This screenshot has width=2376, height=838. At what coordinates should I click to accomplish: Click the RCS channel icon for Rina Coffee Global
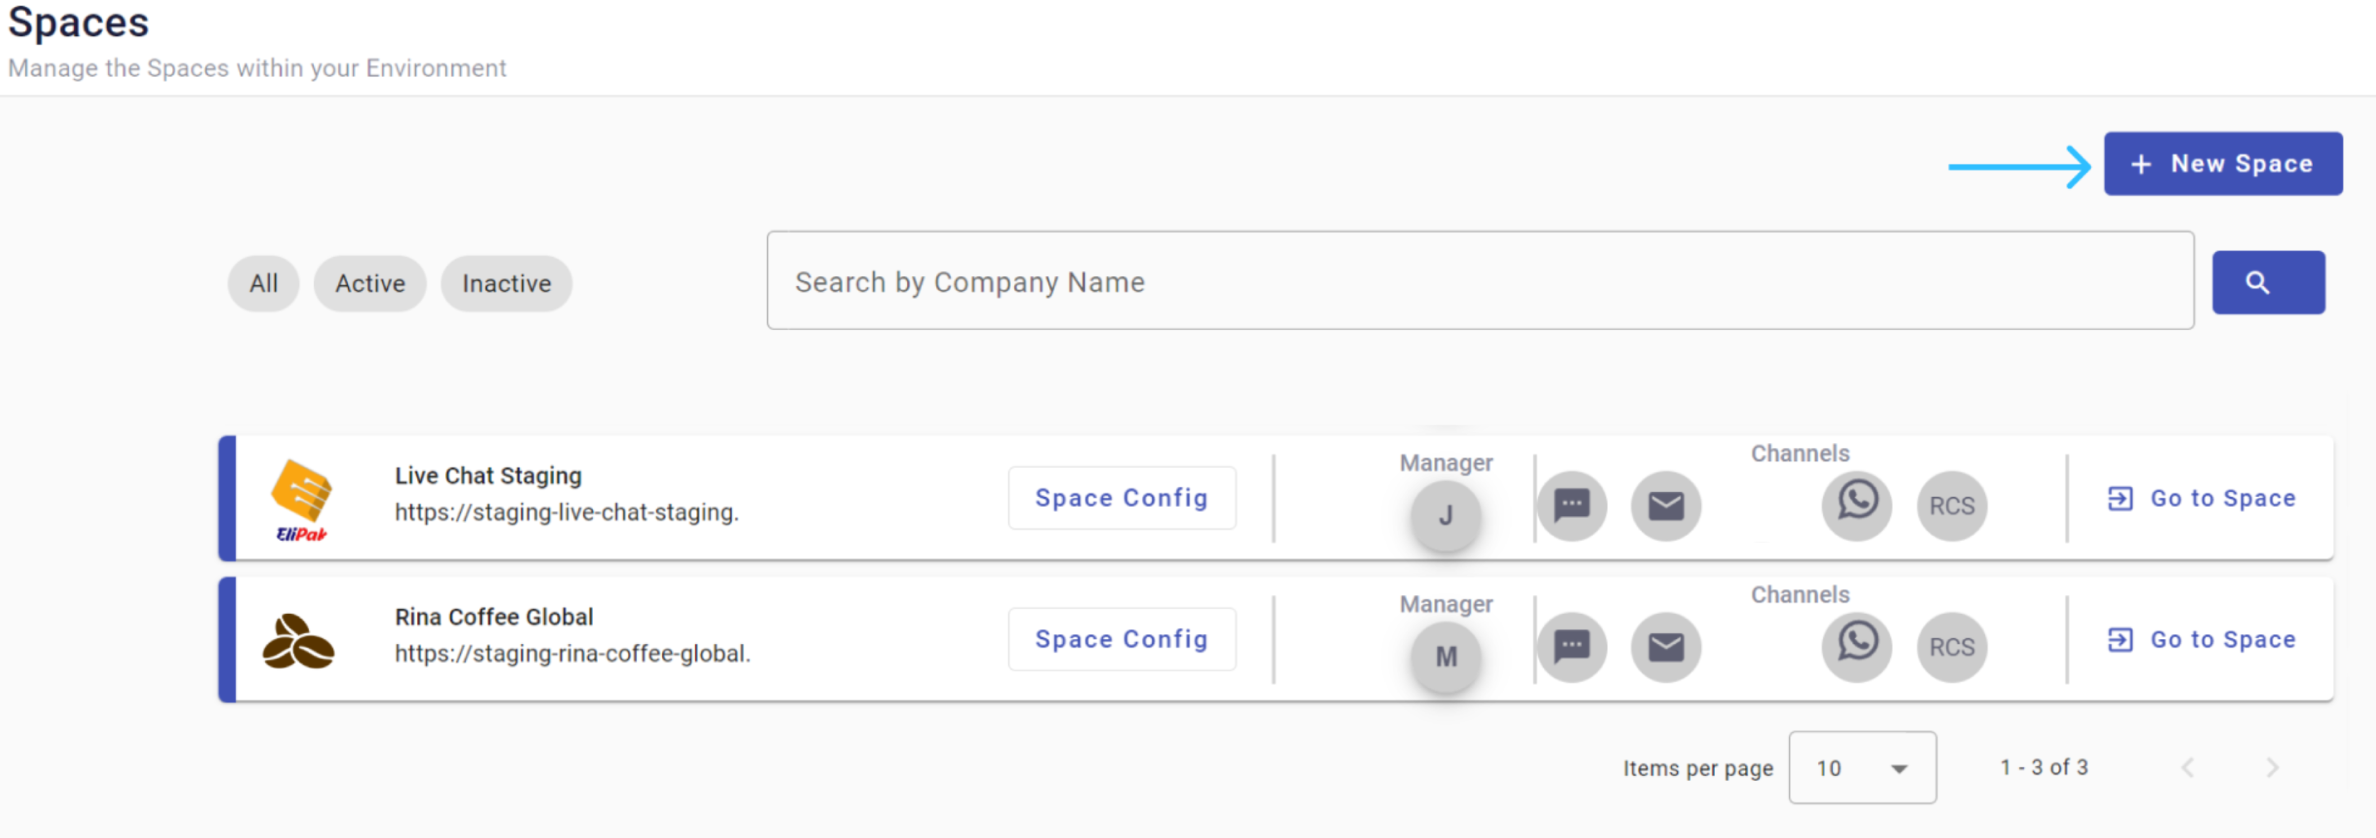1952,647
